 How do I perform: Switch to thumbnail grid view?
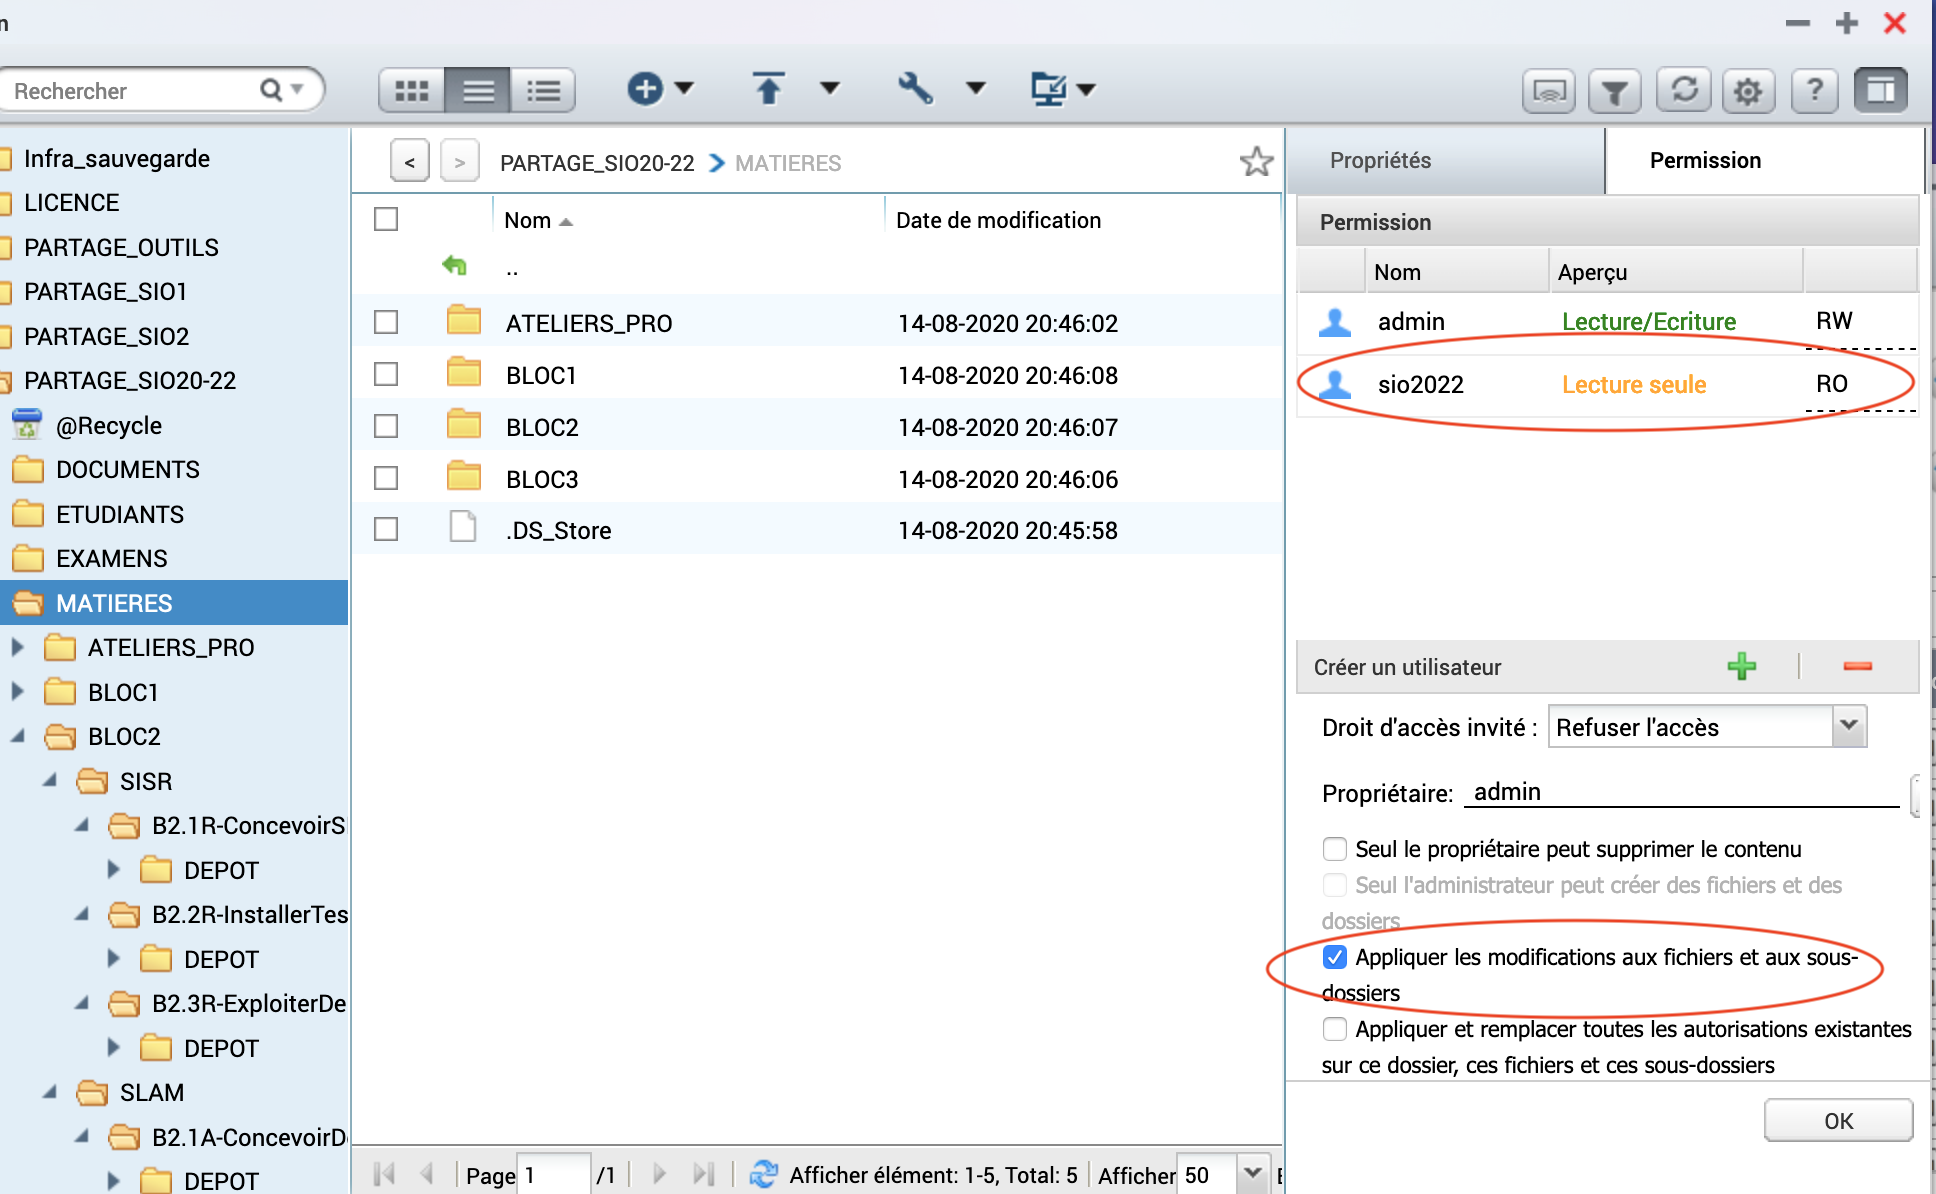pos(412,91)
